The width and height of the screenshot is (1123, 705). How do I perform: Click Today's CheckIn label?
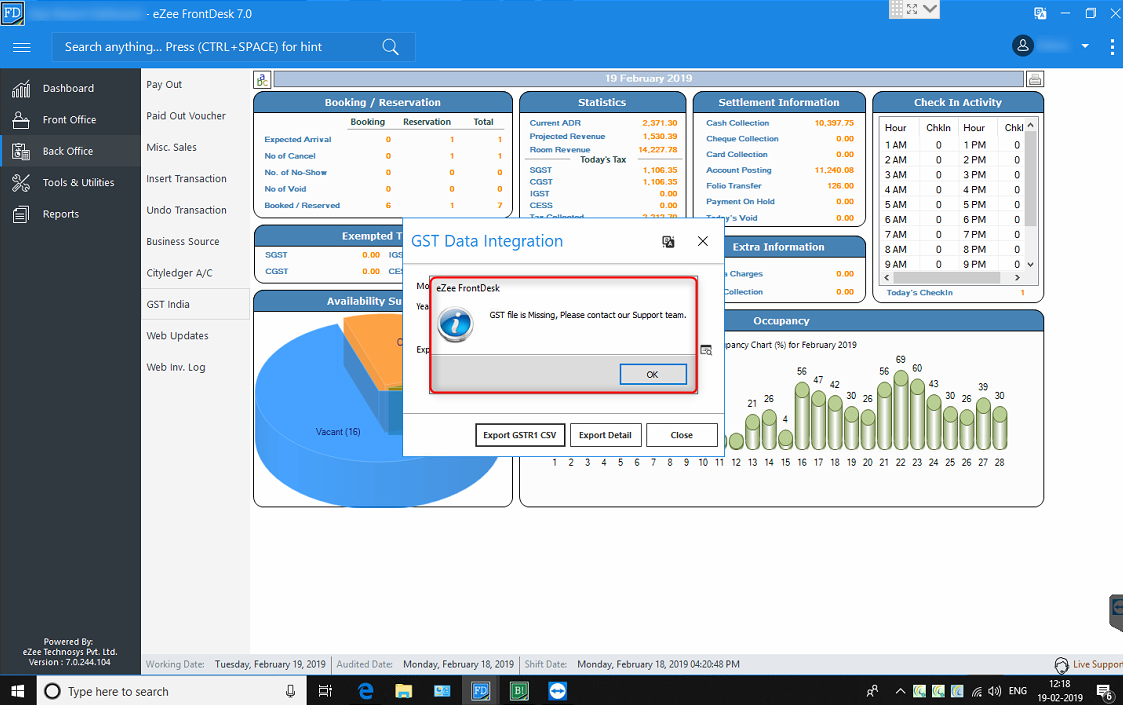920,292
